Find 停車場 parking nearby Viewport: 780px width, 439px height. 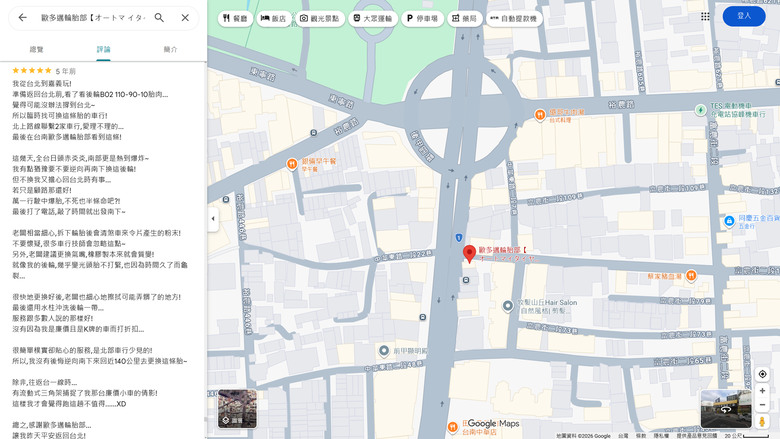coord(422,18)
